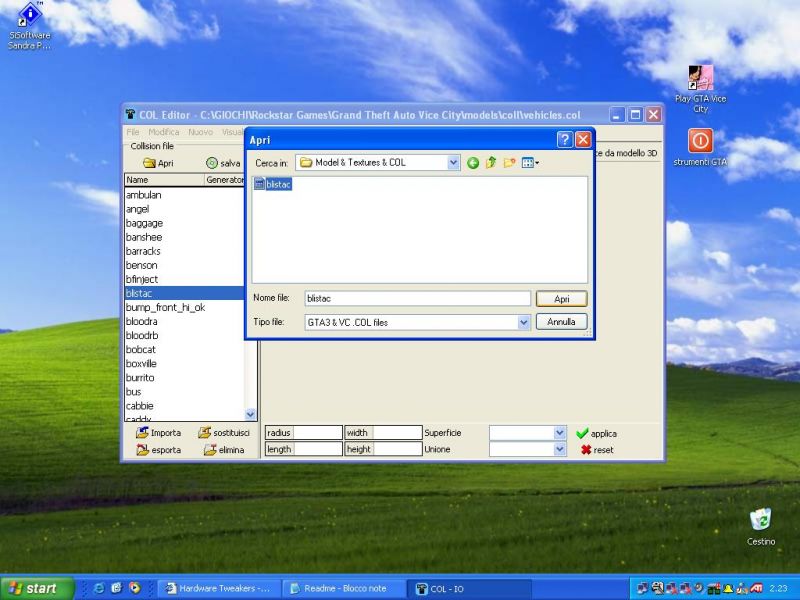Screen dimensions: 800x600
Task: Open the SiSoftware Sandra desktop shortcut
Action: (30, 26)
